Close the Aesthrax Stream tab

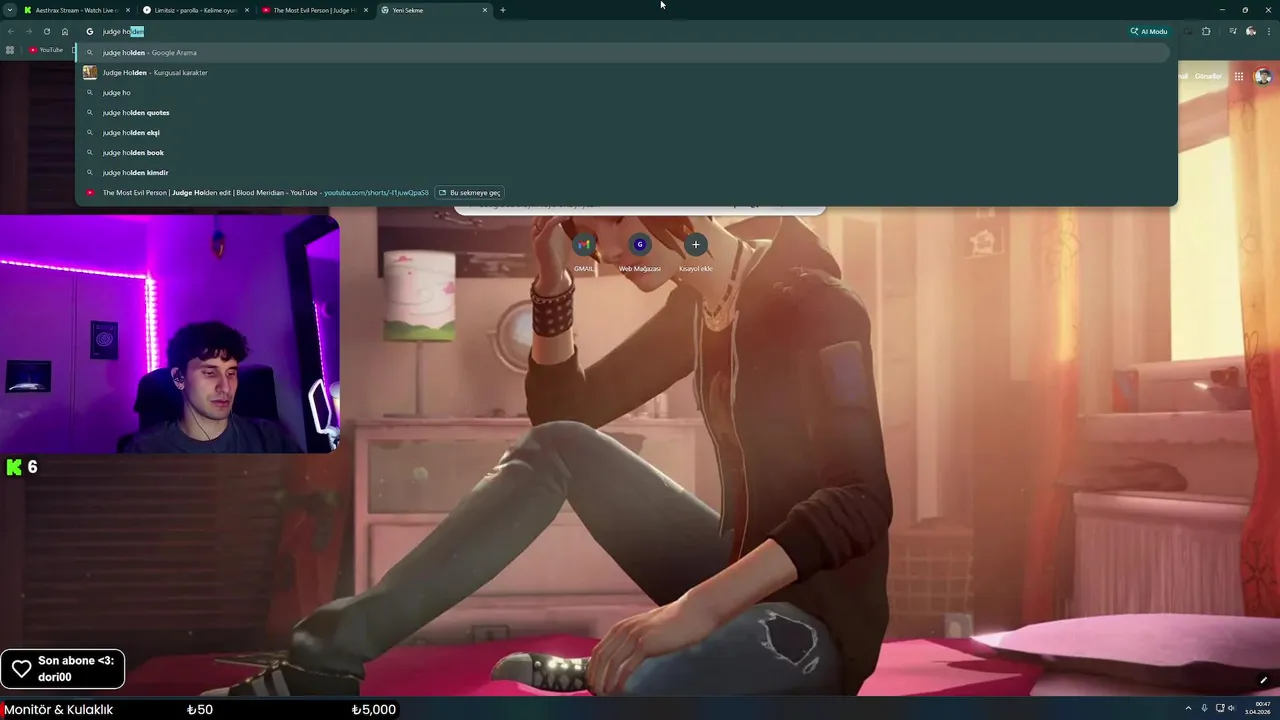(x=126, y=10)
